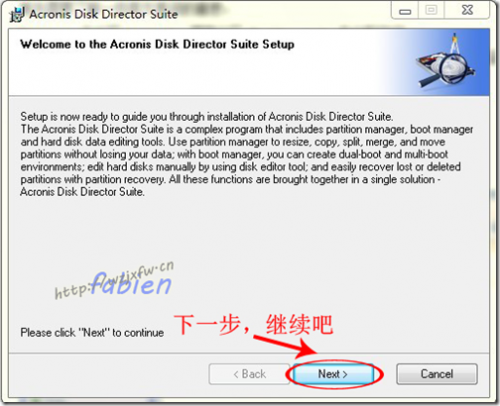This screenshot has width=500, height=406.
Task: Open the installer icon menu in title bar
Action: pos(17,14)
